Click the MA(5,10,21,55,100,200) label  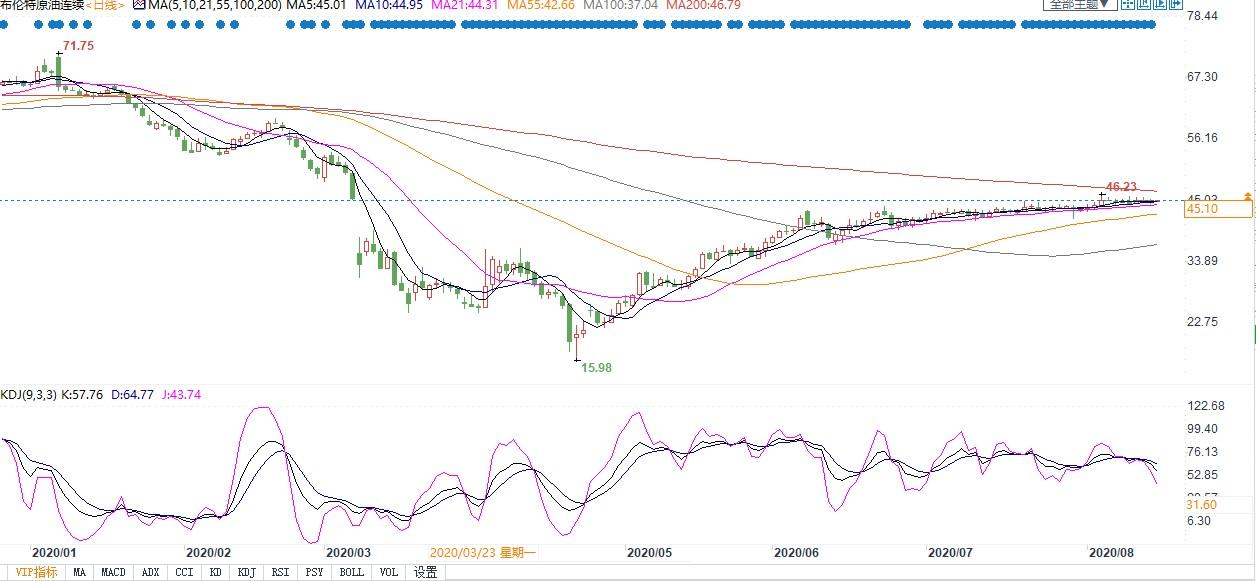(x=214, y=5)
